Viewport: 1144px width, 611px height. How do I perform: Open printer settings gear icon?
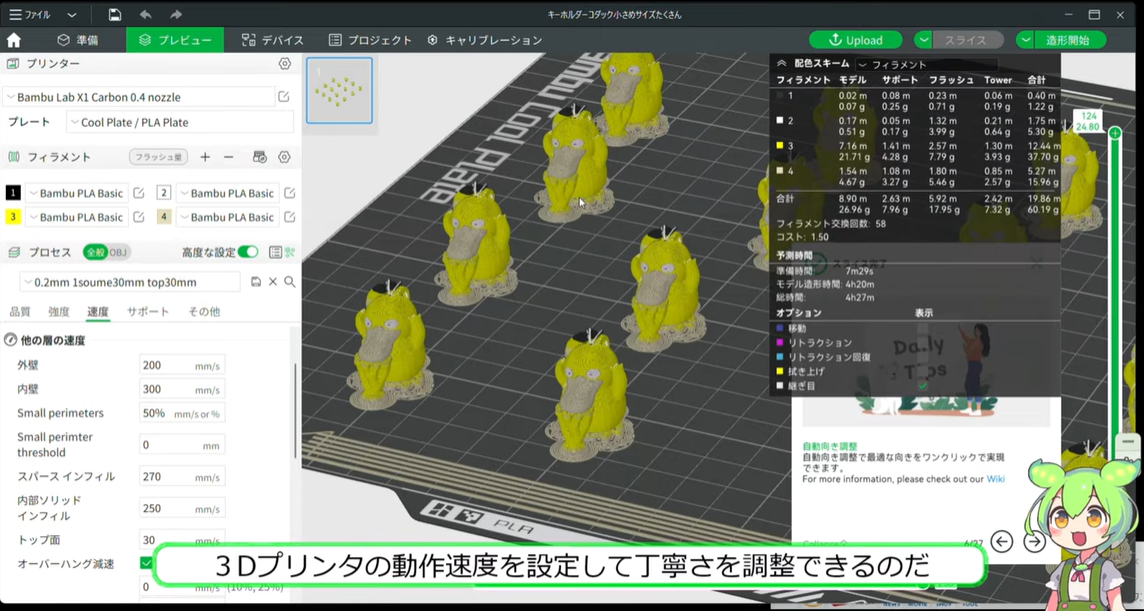[x=285, y=64]
